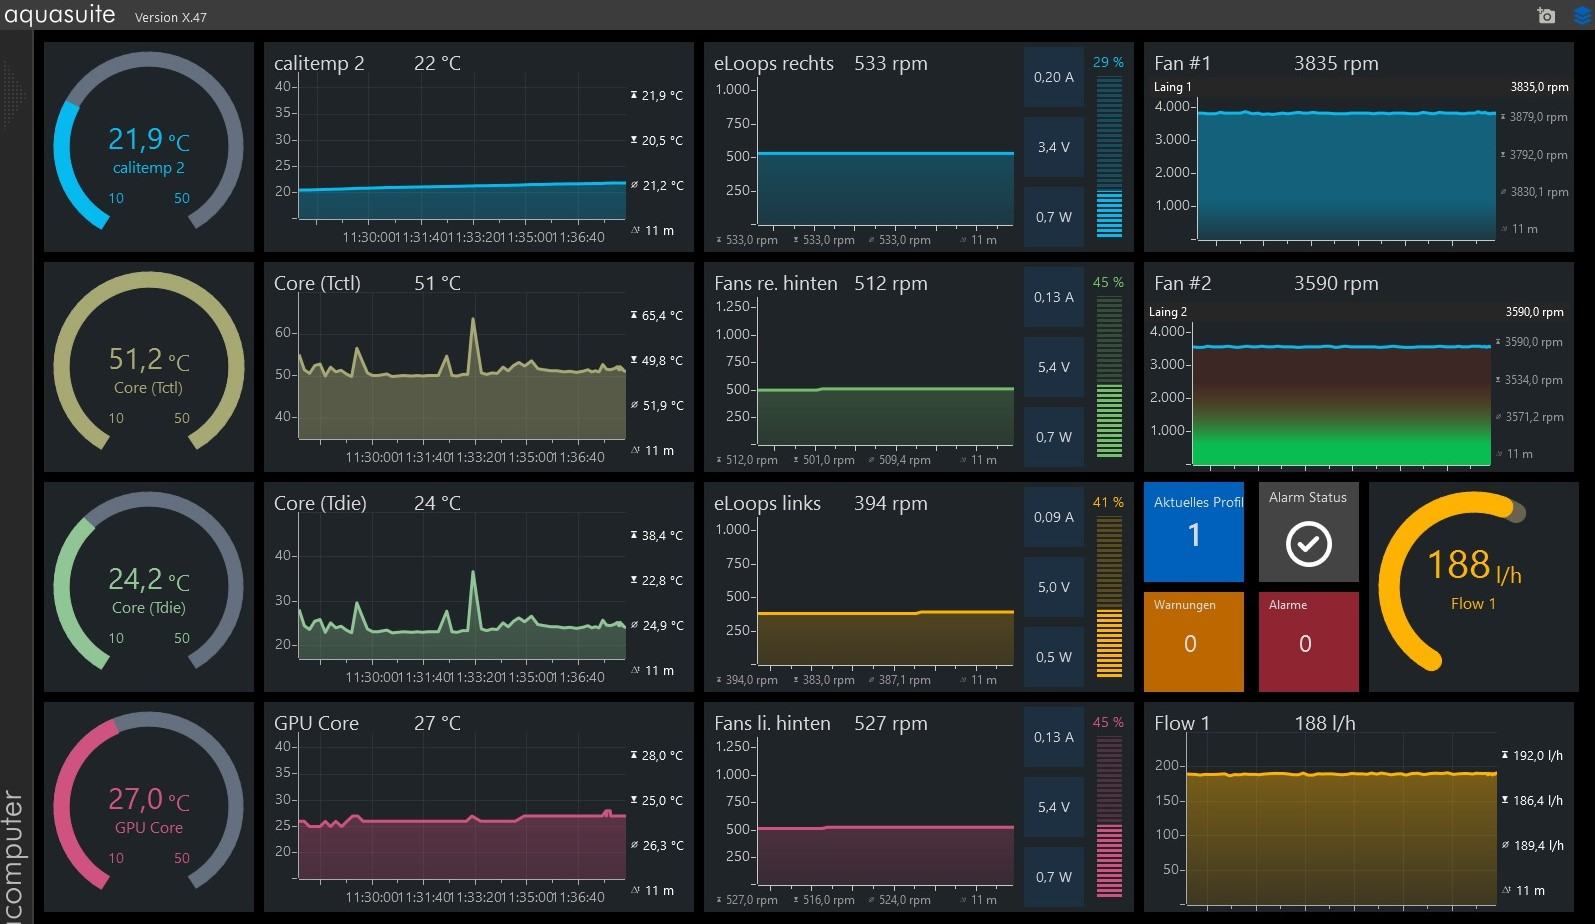Click the eLoops rechts 29 % bar meter
1595x924 pixels.
[x=1109, y=157]
